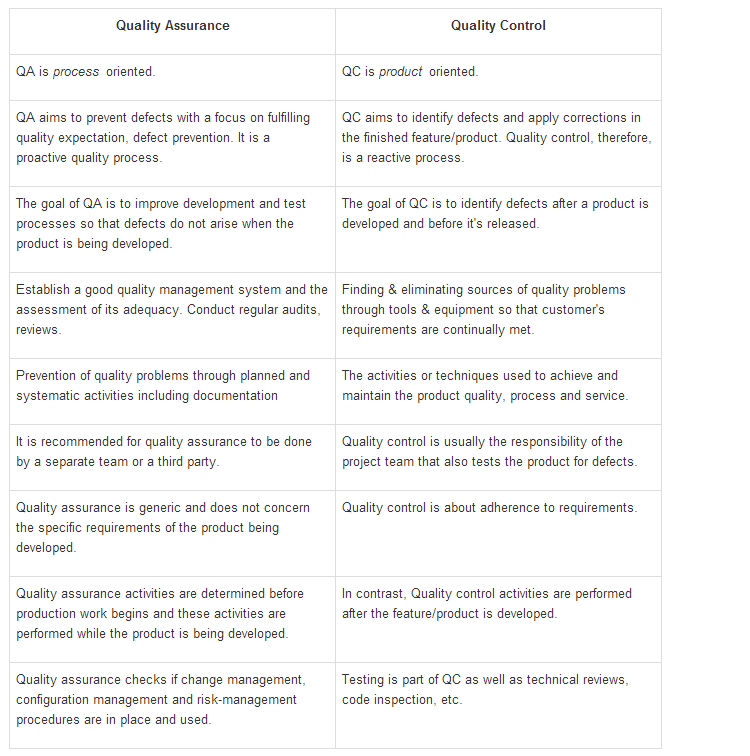
Task: Click the 'QC aims to identify defects' cell
Action: (x=498, y=138)
